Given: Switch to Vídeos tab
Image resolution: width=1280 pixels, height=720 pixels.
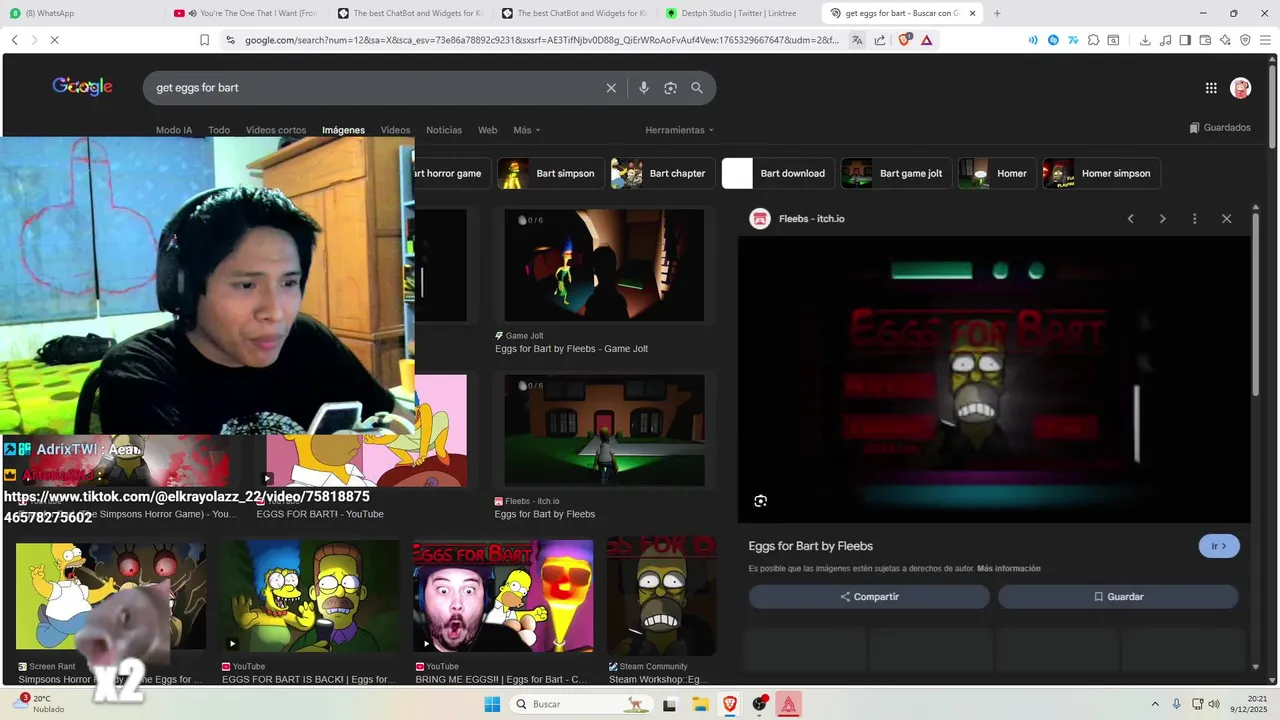Looking at the screenshot, I should click(x=395, y=130).
